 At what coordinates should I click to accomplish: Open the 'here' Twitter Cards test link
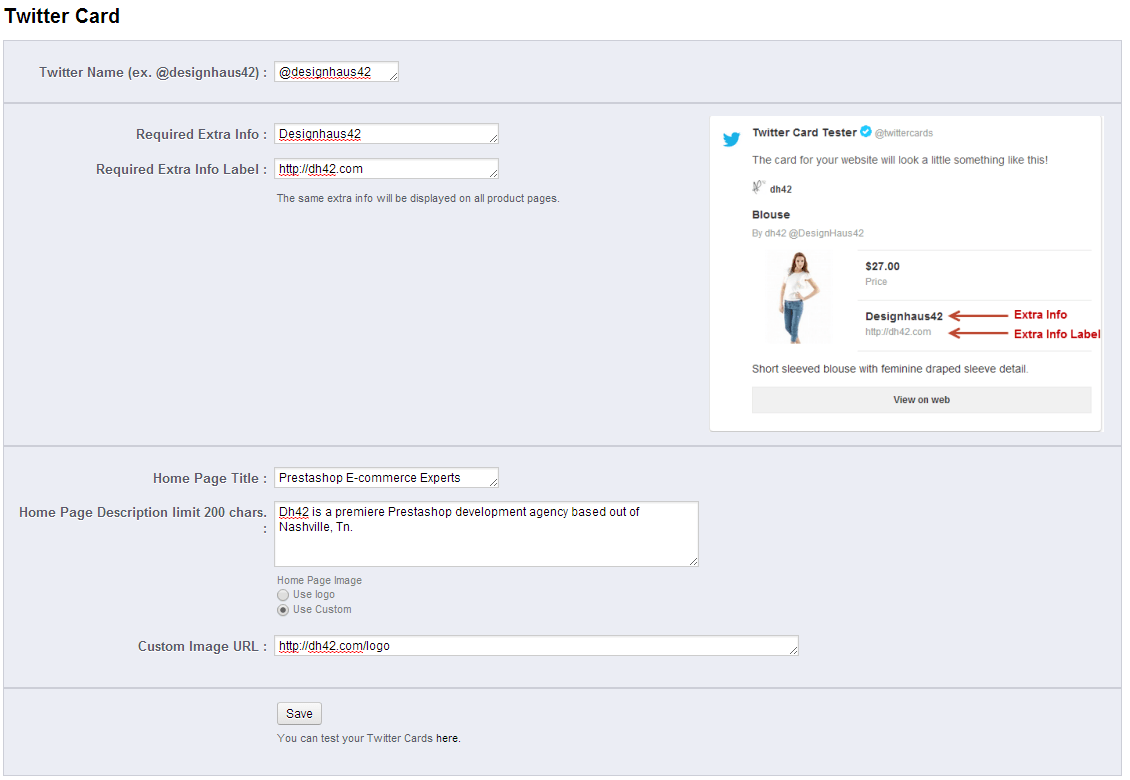(x=447, y=738)
